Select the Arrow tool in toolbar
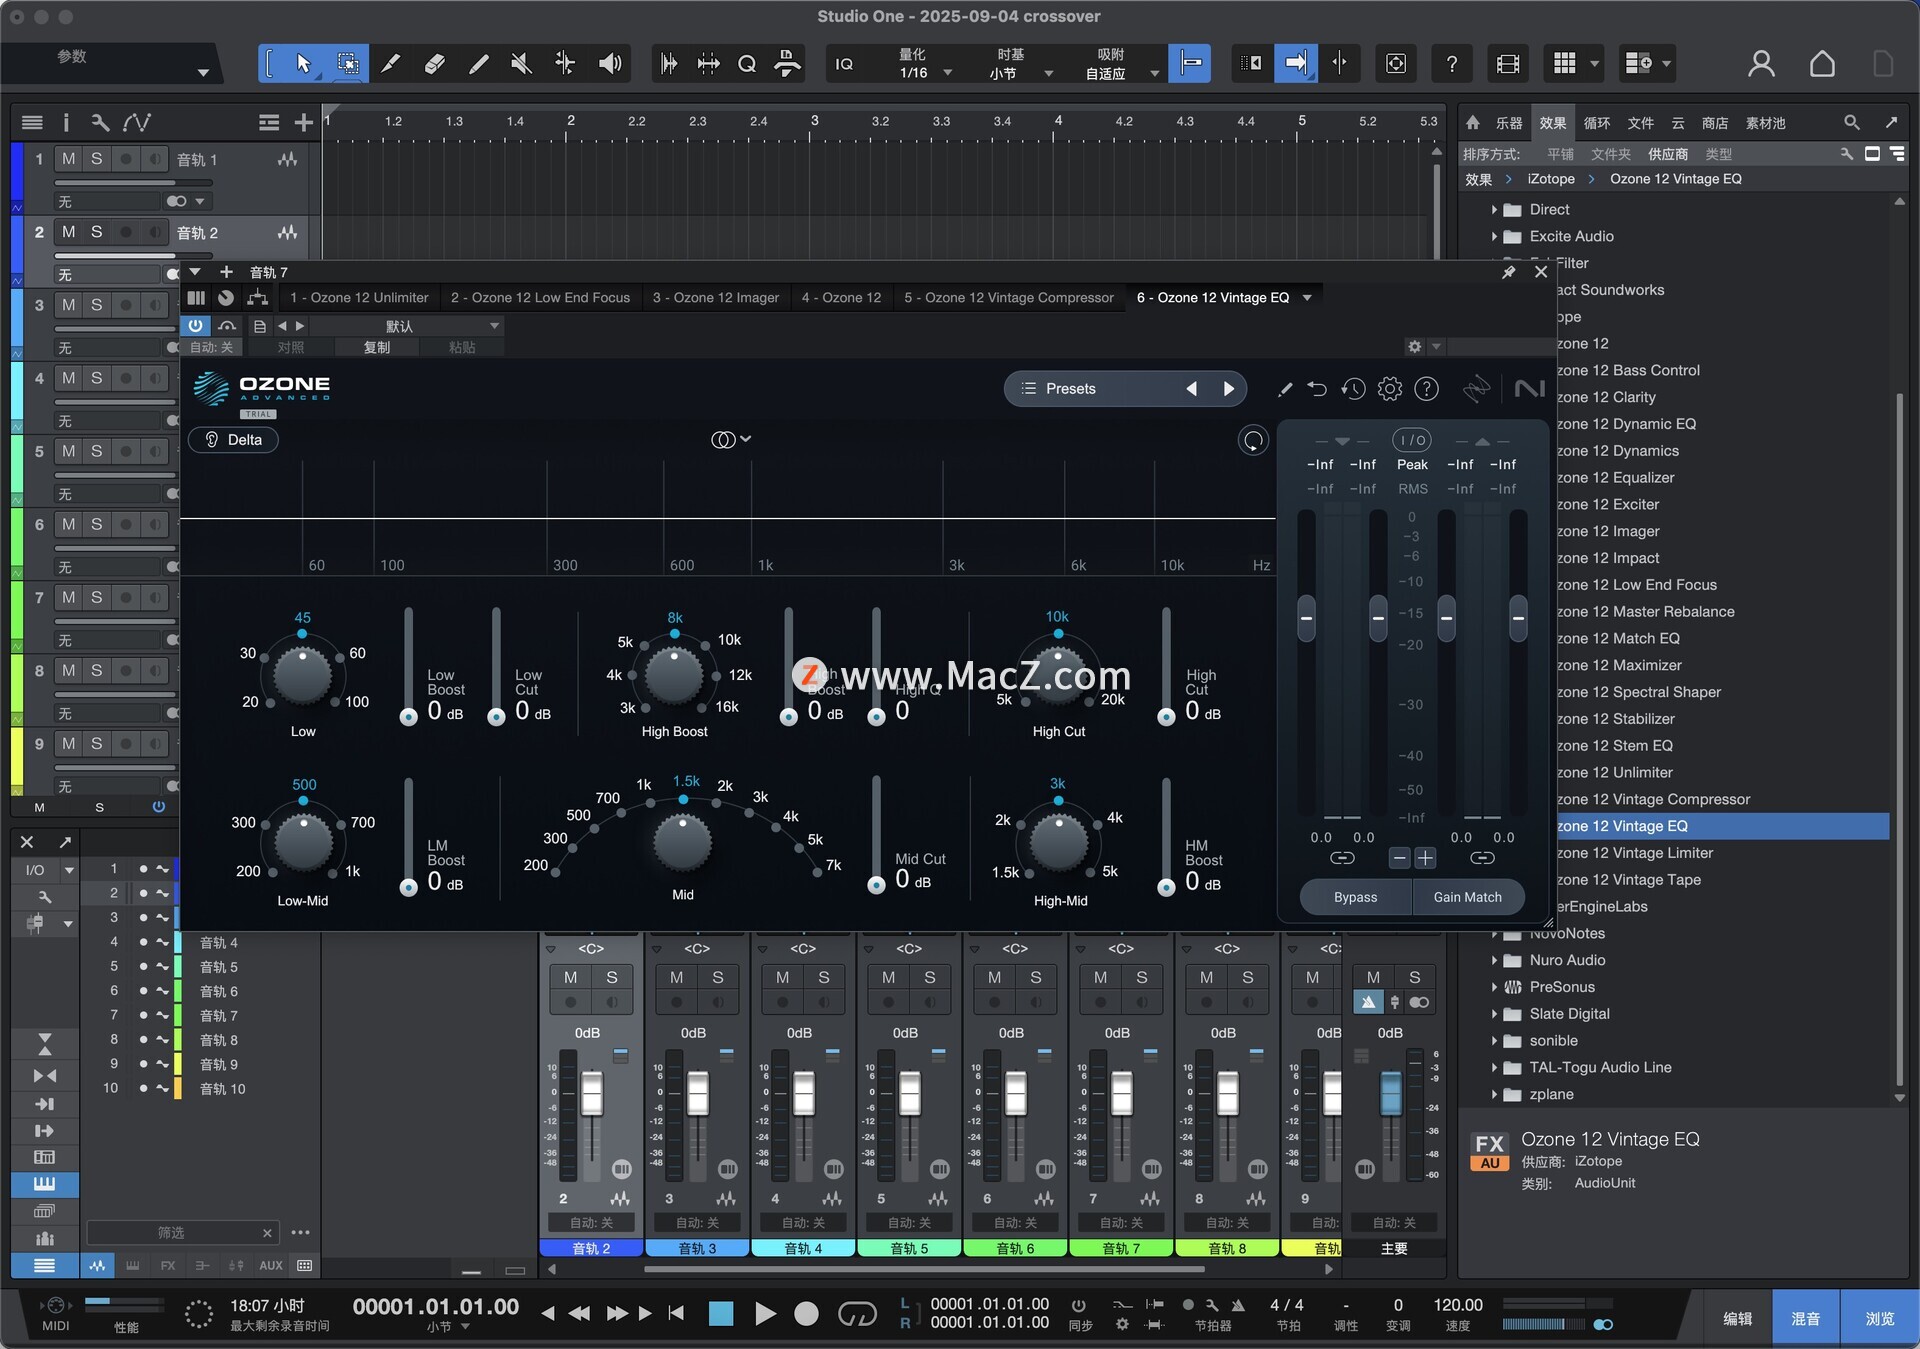The image size is (1920, 1349). (303, 64)
